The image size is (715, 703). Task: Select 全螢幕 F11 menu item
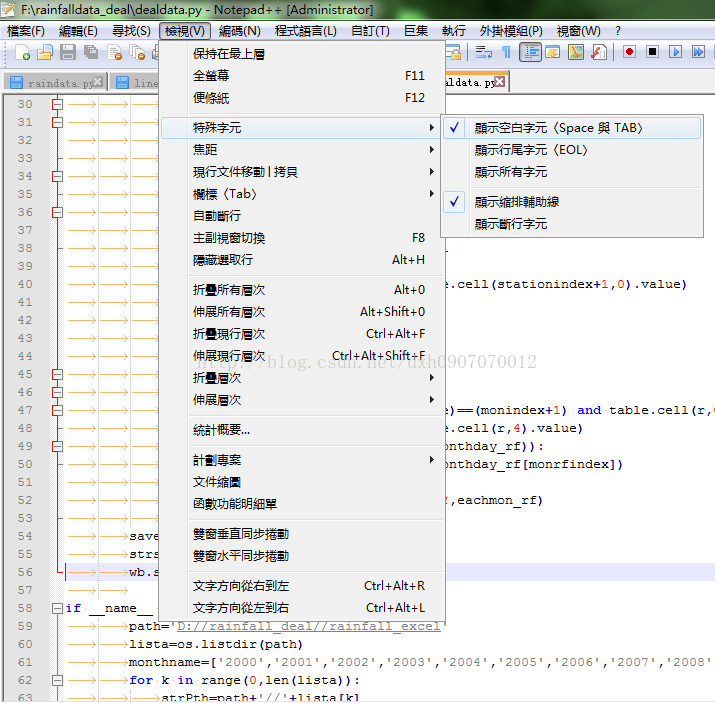pyautogui.click(x=302, y=76)
